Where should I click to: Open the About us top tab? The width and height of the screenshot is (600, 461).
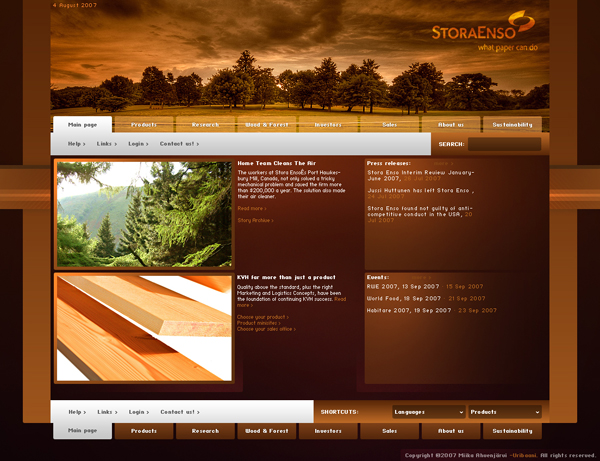451,125
